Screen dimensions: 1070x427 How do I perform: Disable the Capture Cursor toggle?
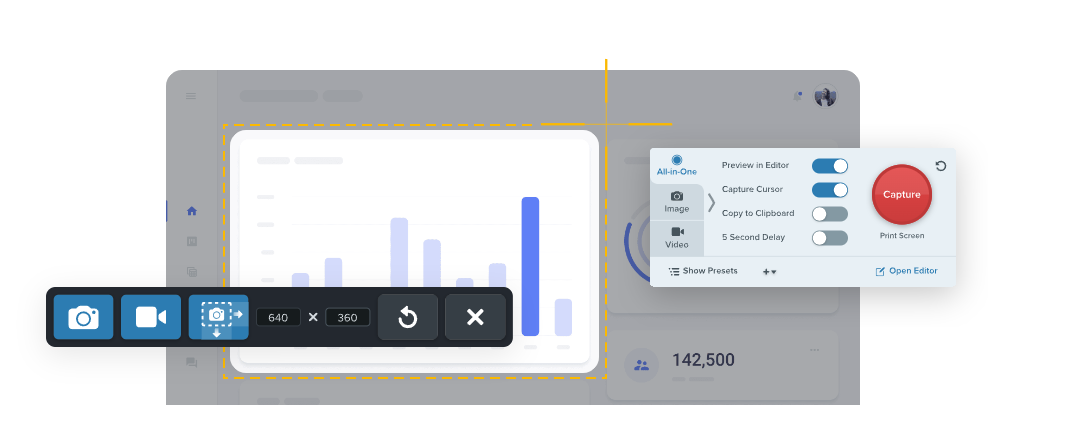pos(829,190)
